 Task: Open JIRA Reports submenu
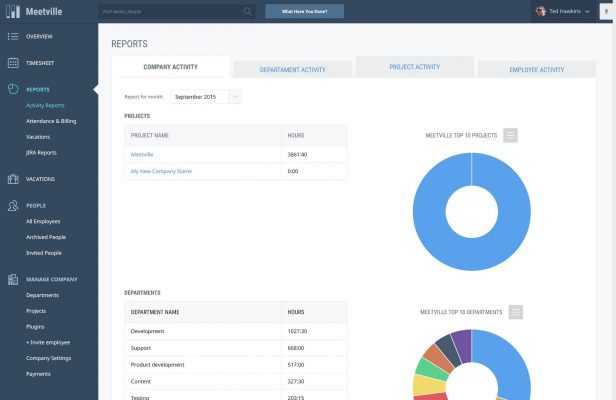click(41, 152)
